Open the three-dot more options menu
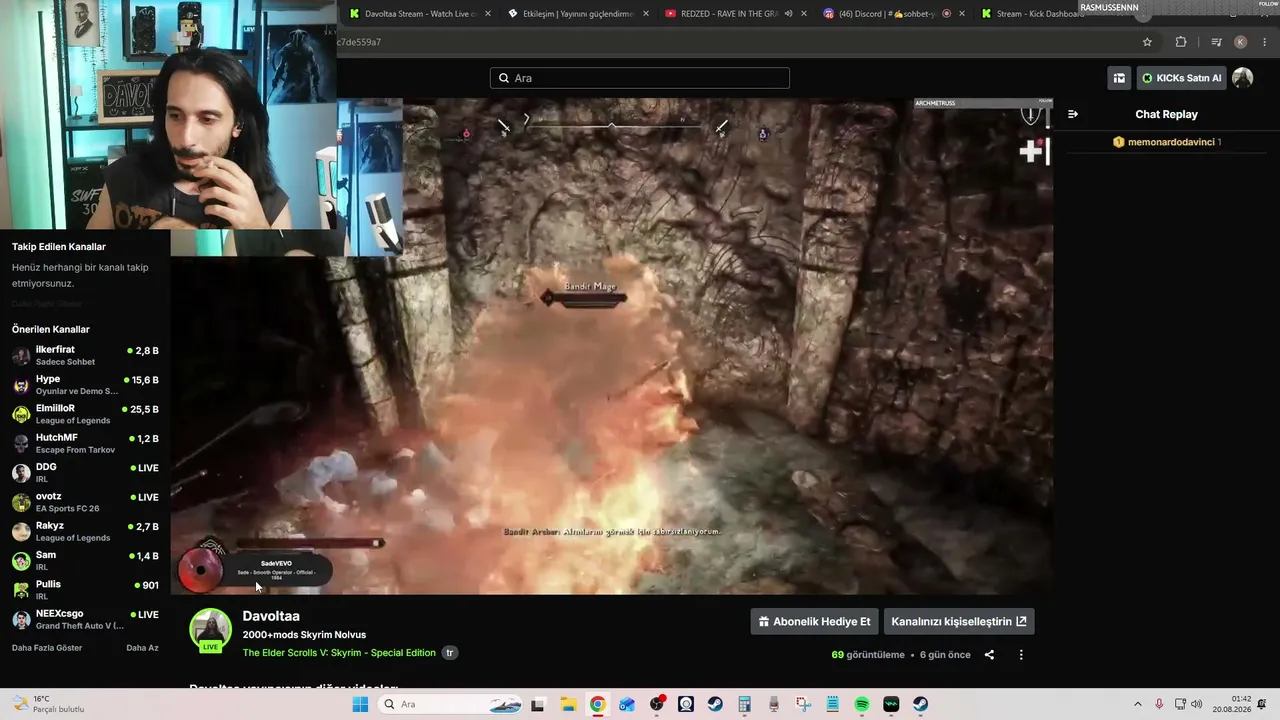This screenshot has width=1280, height=720. (x=1021, y=655)
